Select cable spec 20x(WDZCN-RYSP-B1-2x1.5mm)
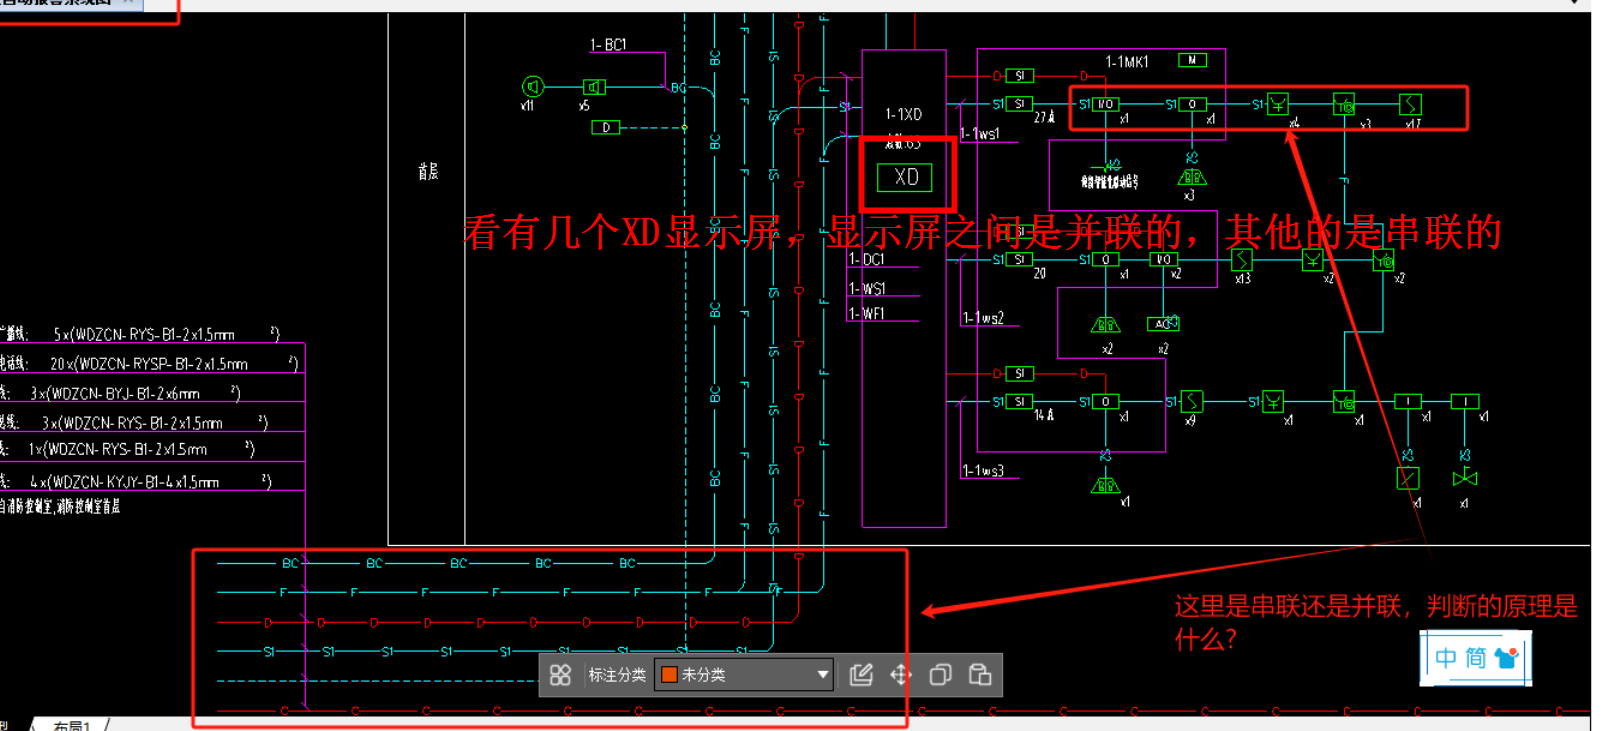 pyautogui.click(x=174, y=363)
